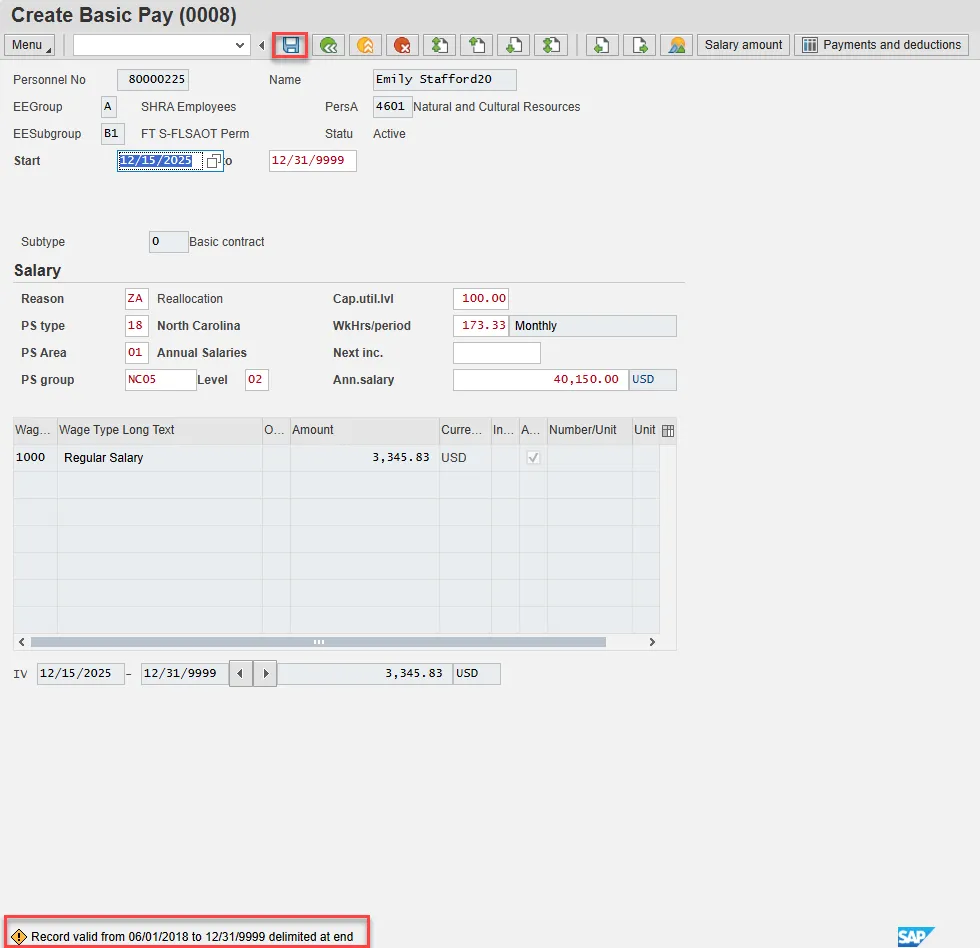
Task: Click the empty Next inc. field
Action: point(497,352)
